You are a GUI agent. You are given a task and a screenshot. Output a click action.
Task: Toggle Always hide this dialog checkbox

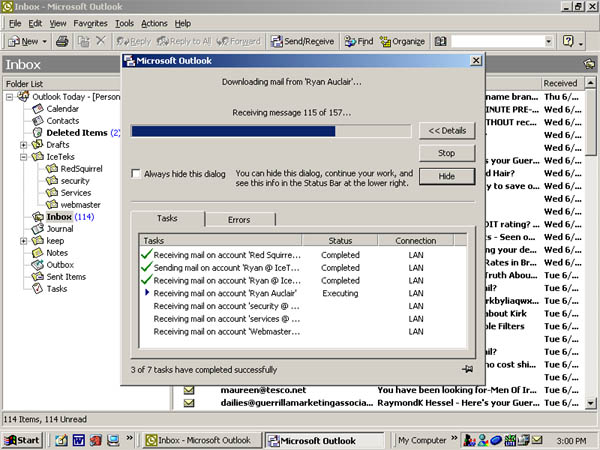(136, 174)
